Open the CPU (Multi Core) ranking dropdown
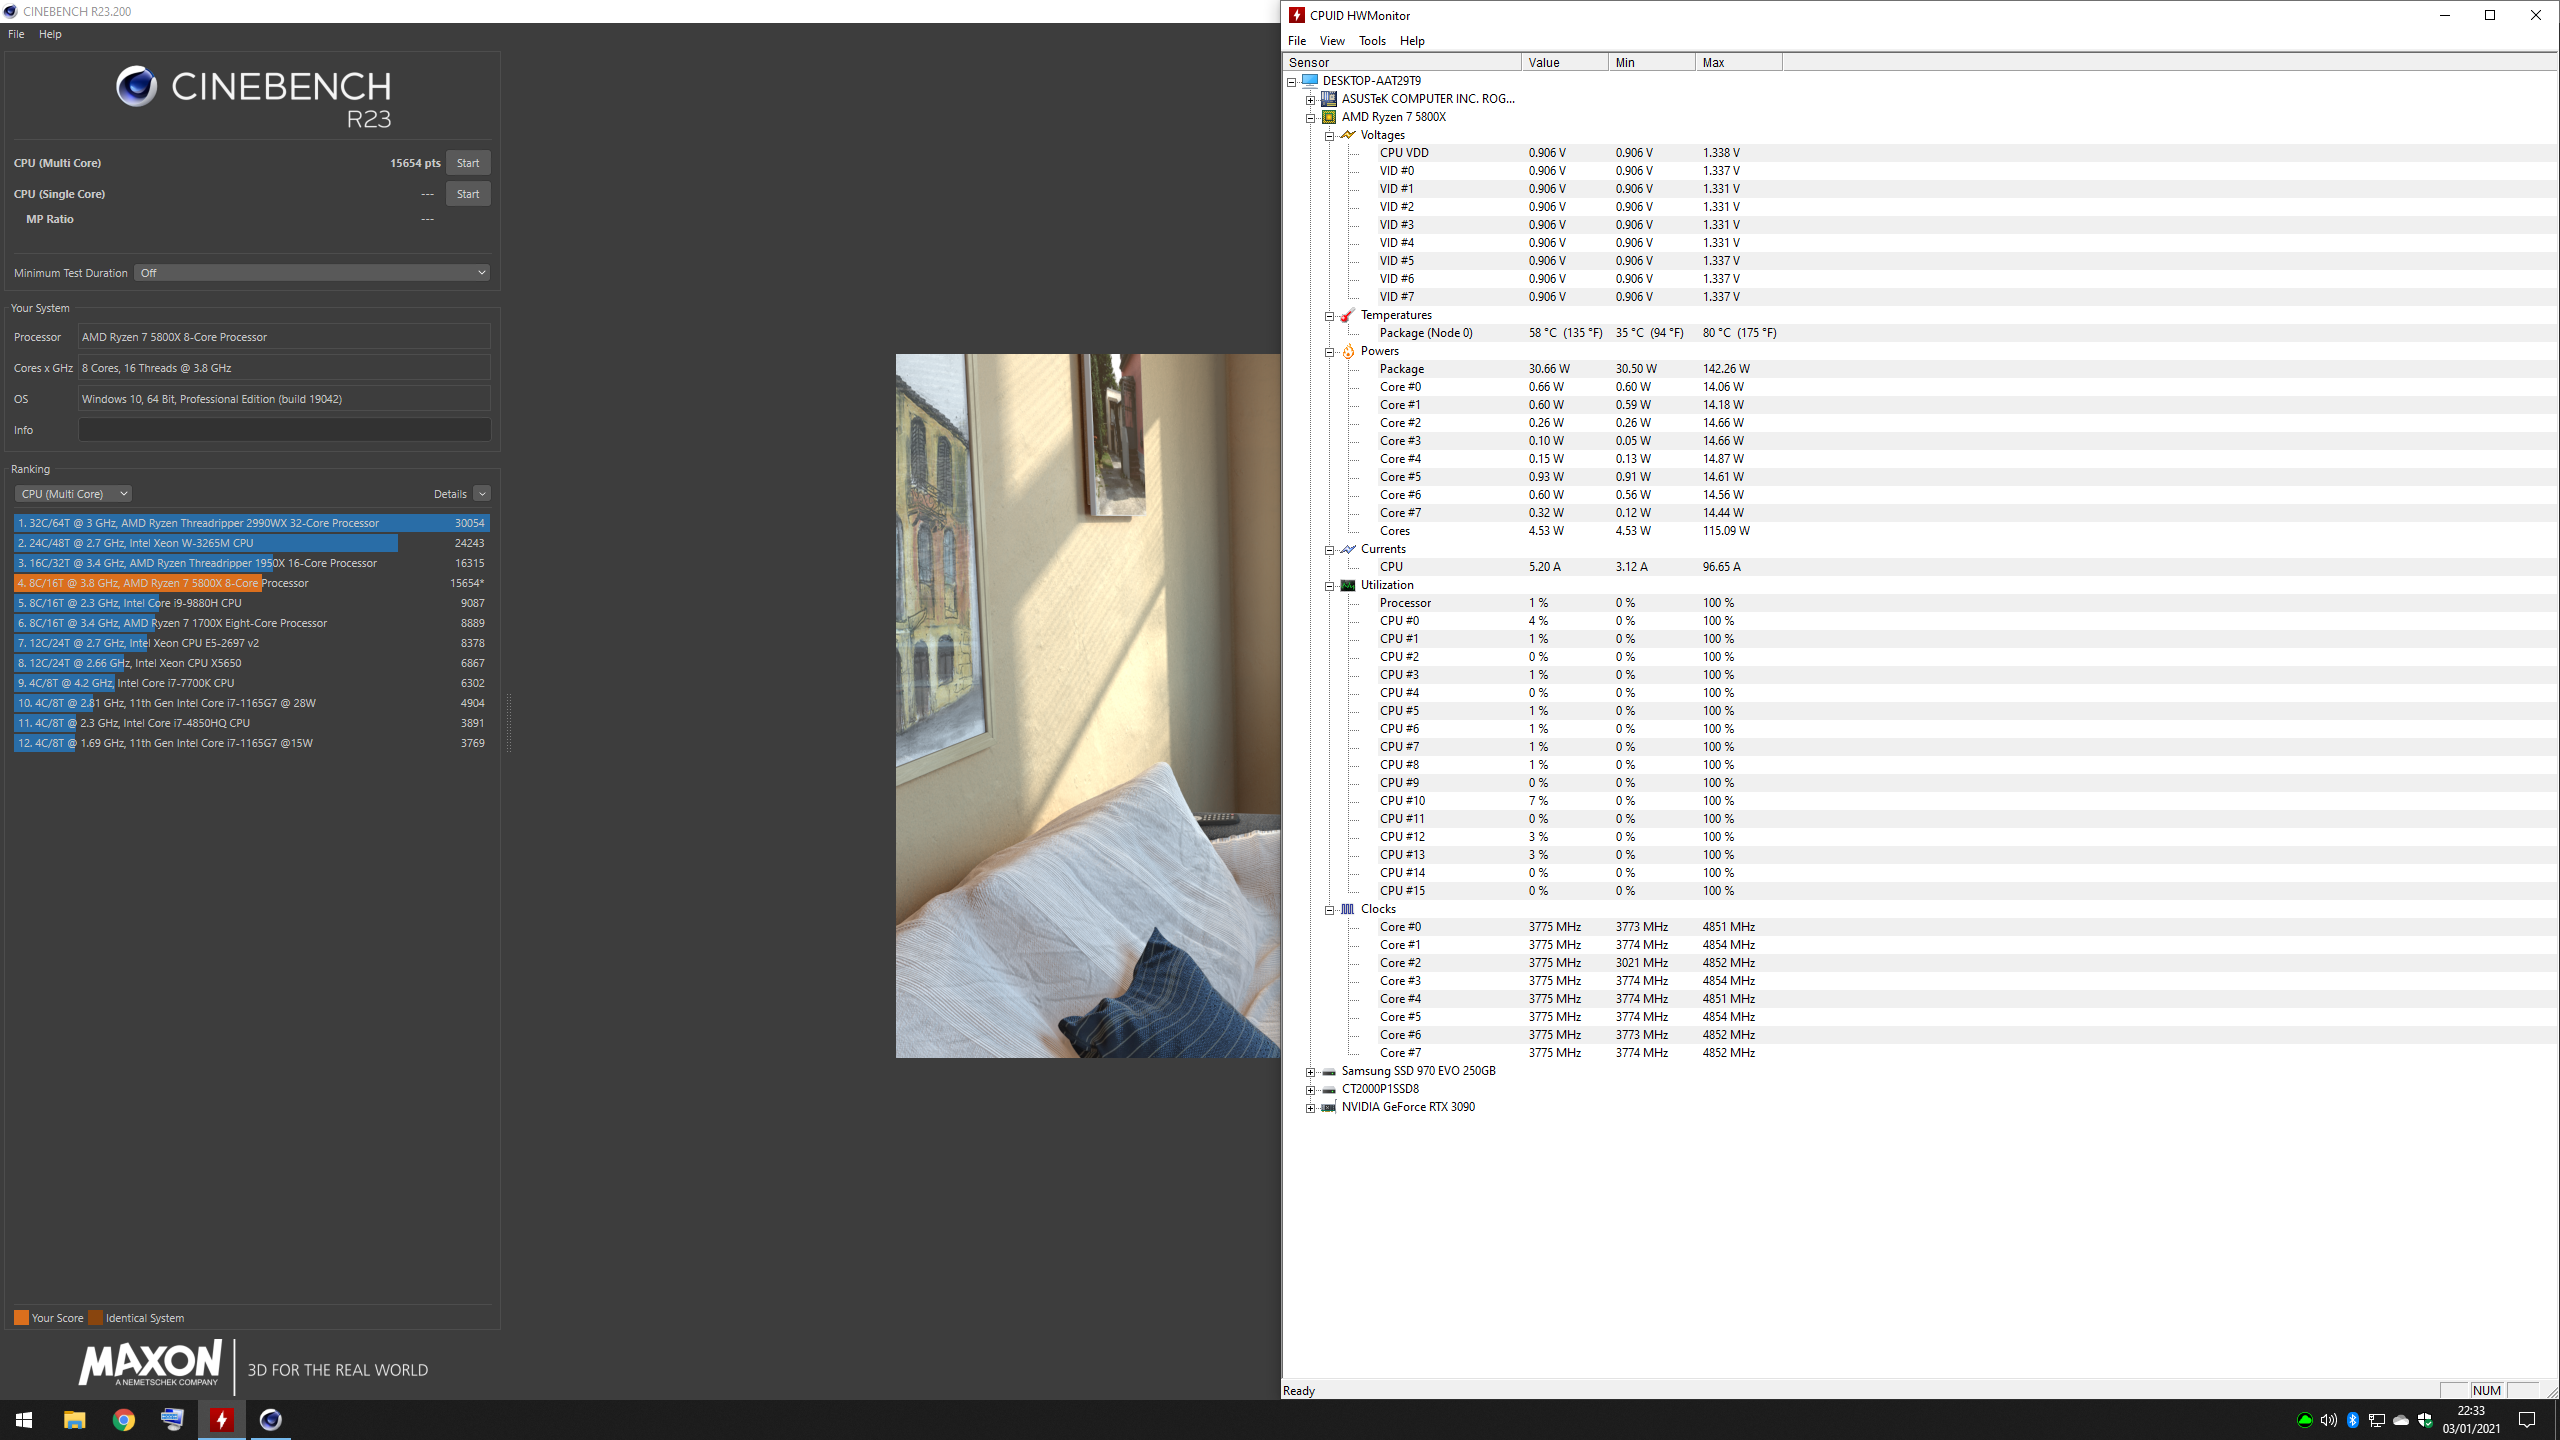This screenshot has width=2560, height=1440. coord(73,494)
